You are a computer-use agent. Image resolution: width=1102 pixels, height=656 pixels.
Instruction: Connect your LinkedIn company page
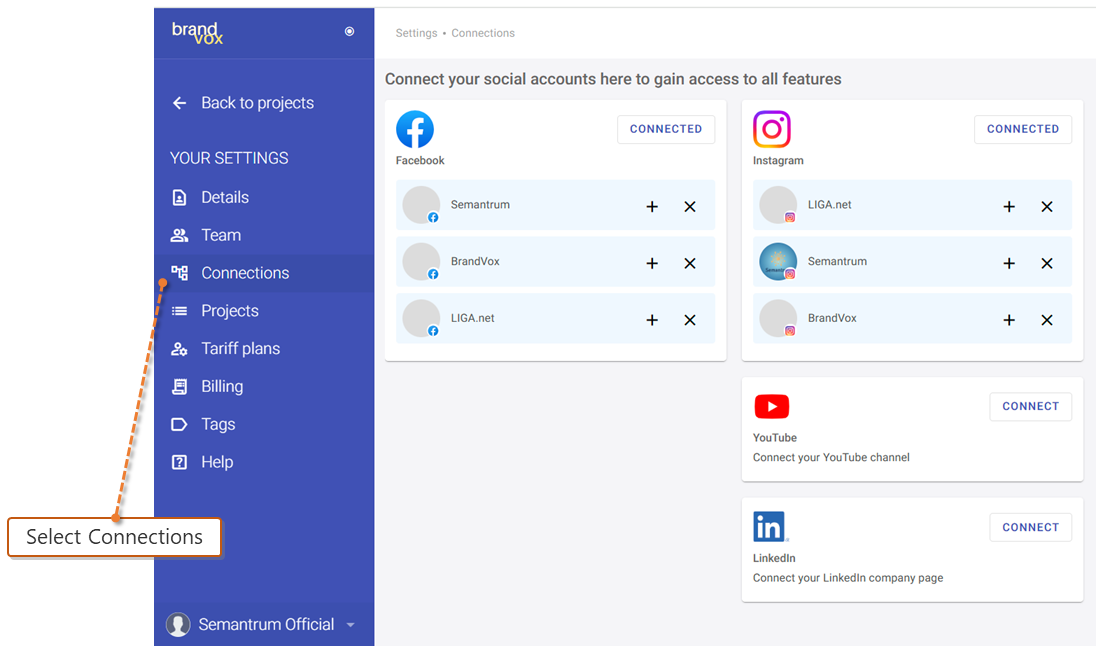[x=1030, y=527]
